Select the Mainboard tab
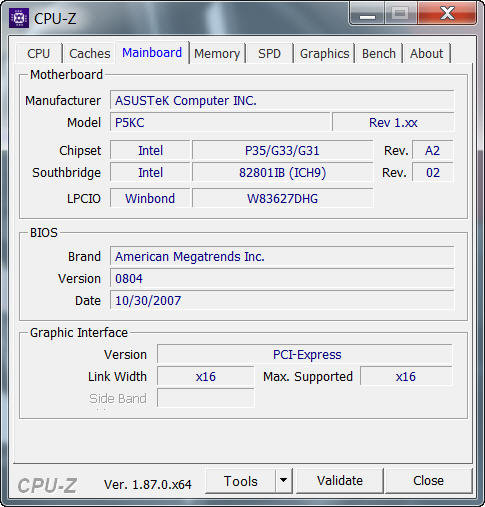The width and height of the screenshot is (485, 507). 152,52
